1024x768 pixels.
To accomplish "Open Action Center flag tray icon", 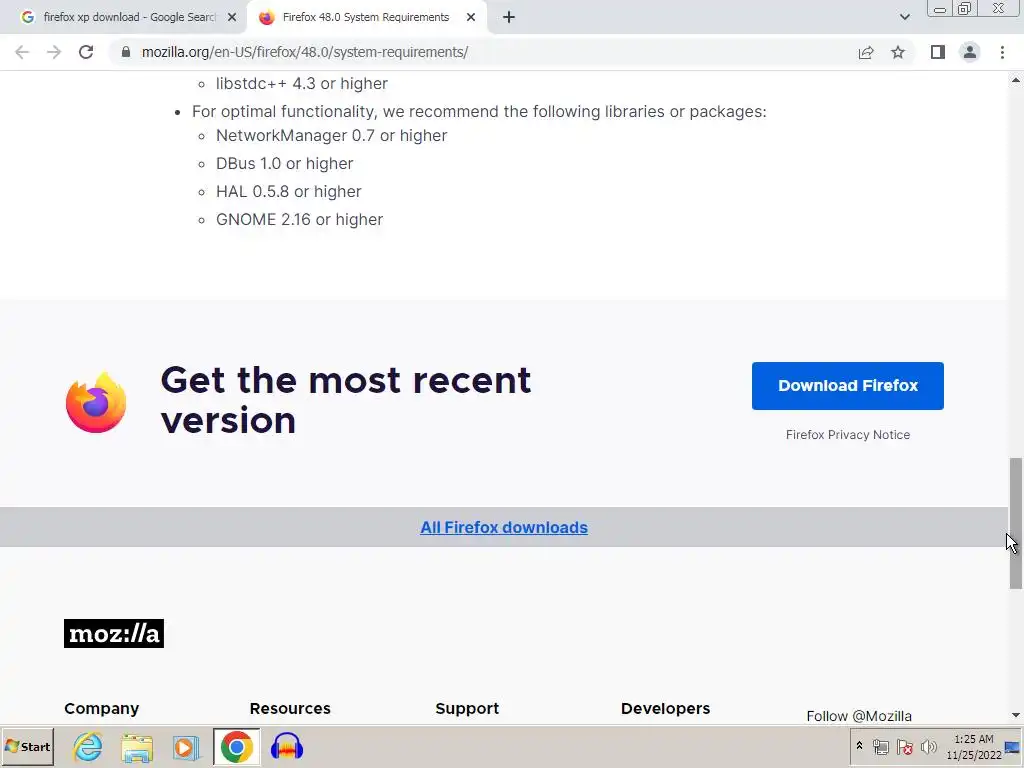I will pos(904,747).
